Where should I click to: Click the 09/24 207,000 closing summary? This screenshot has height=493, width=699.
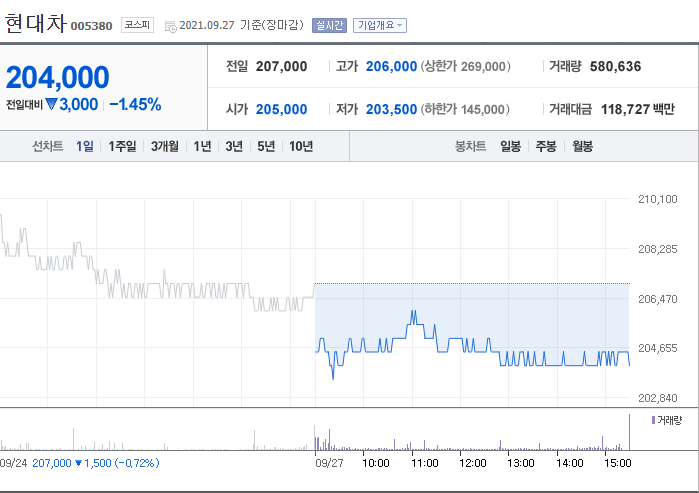[79, 463]
